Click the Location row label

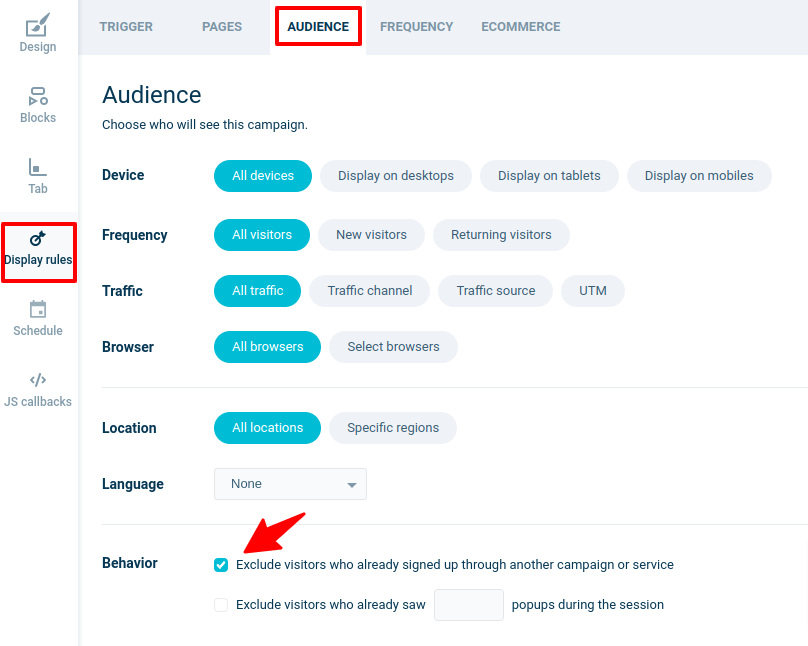pos(129,428)
